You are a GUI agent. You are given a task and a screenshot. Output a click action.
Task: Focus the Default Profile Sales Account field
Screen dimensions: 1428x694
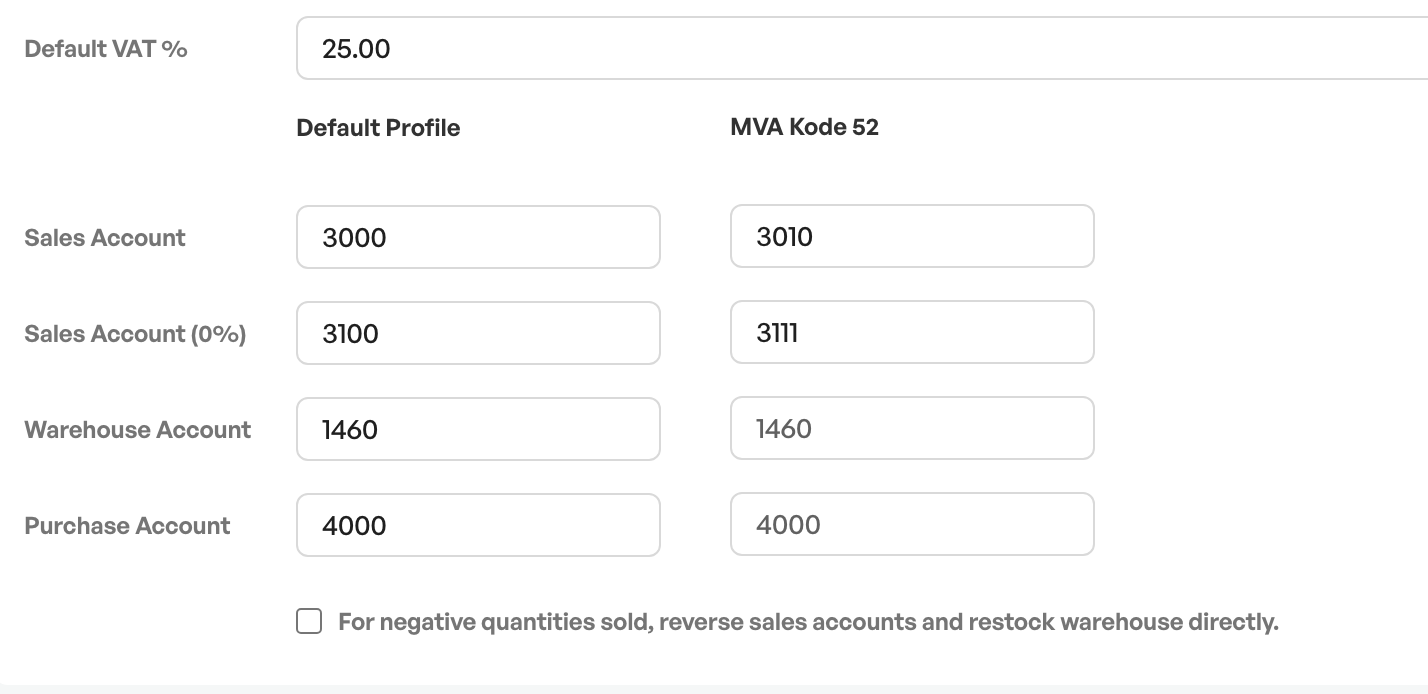pos(478,237)
